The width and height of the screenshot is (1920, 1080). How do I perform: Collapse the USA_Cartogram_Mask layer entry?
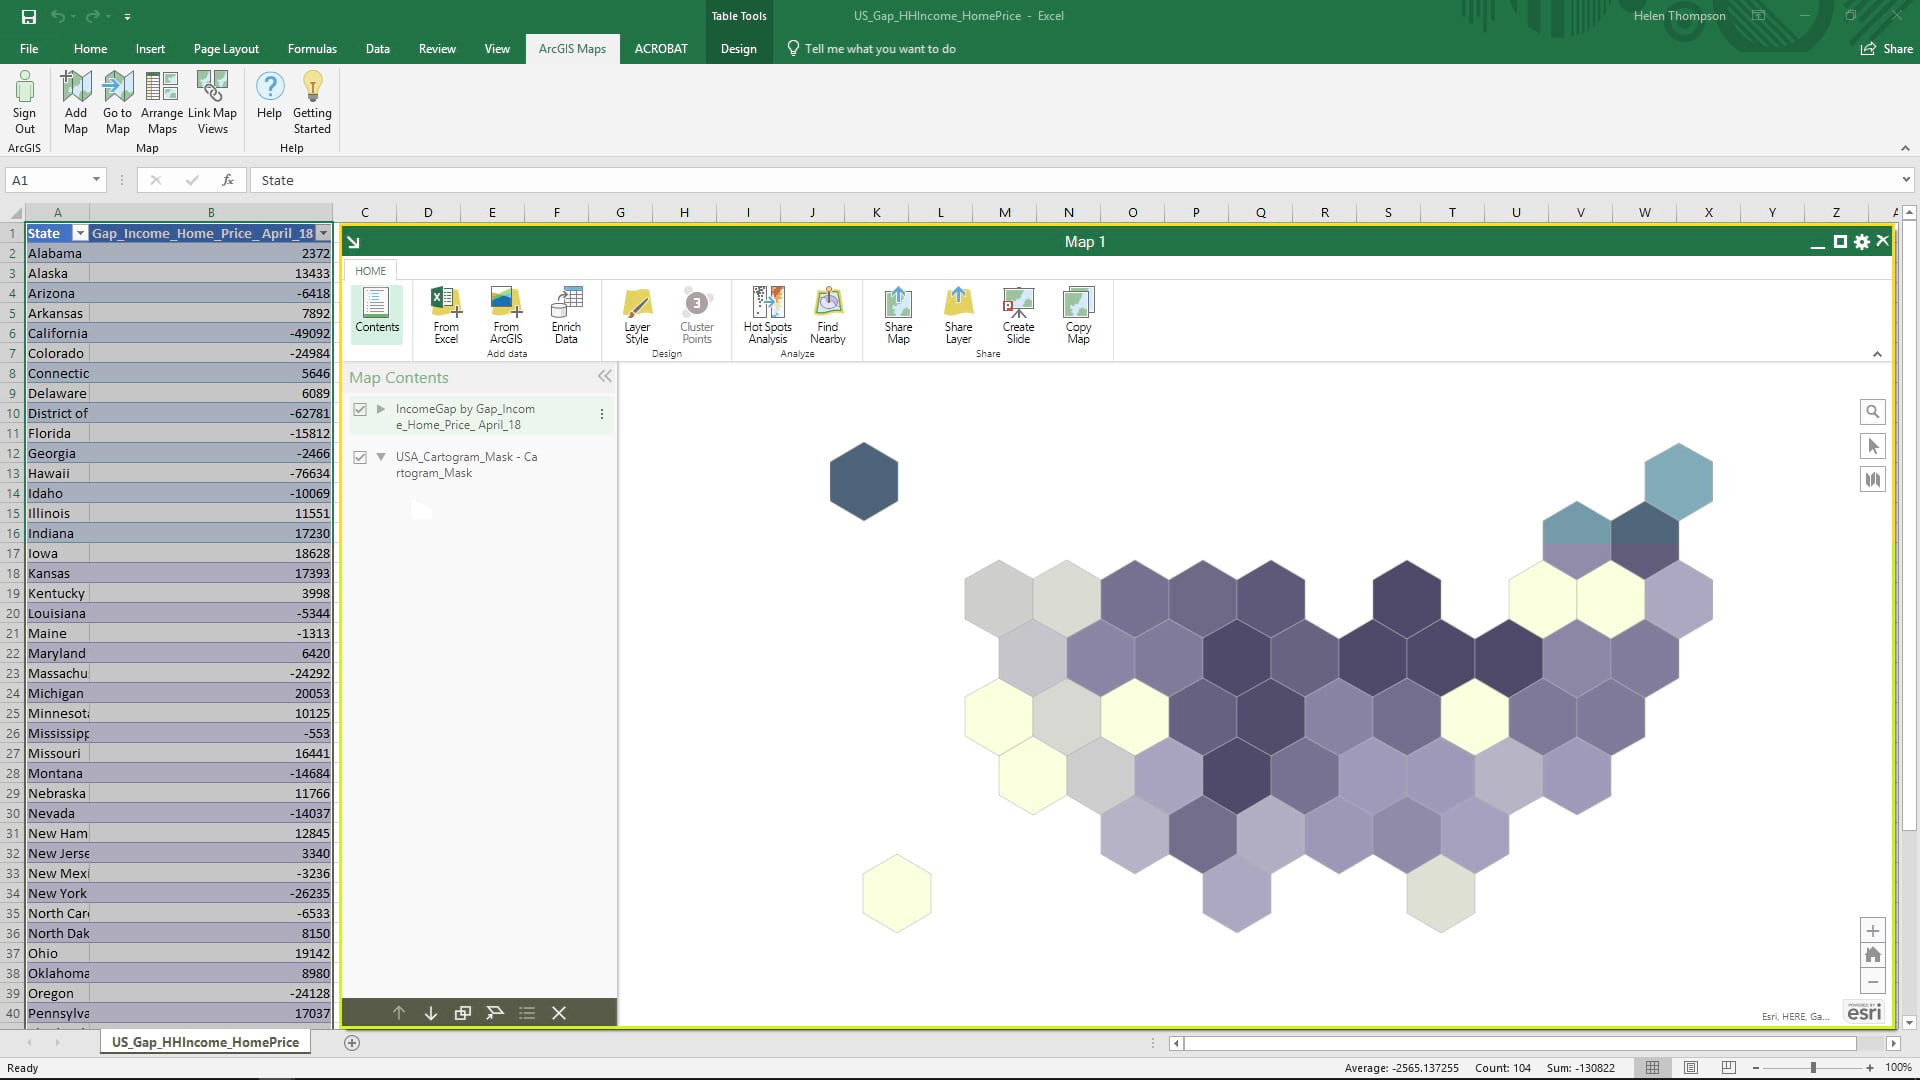click(x=380, y=457)
